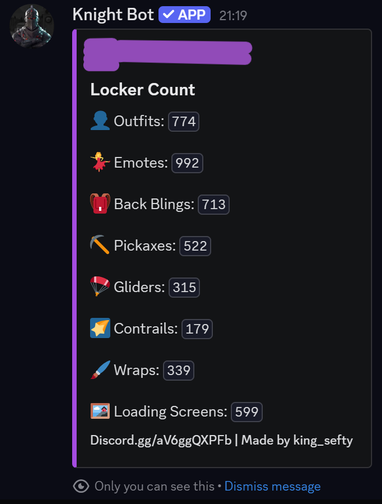Click the dancer Emotes emoji
The height and width of the screenshot is (504, 382).
click(x=100, y=162)
